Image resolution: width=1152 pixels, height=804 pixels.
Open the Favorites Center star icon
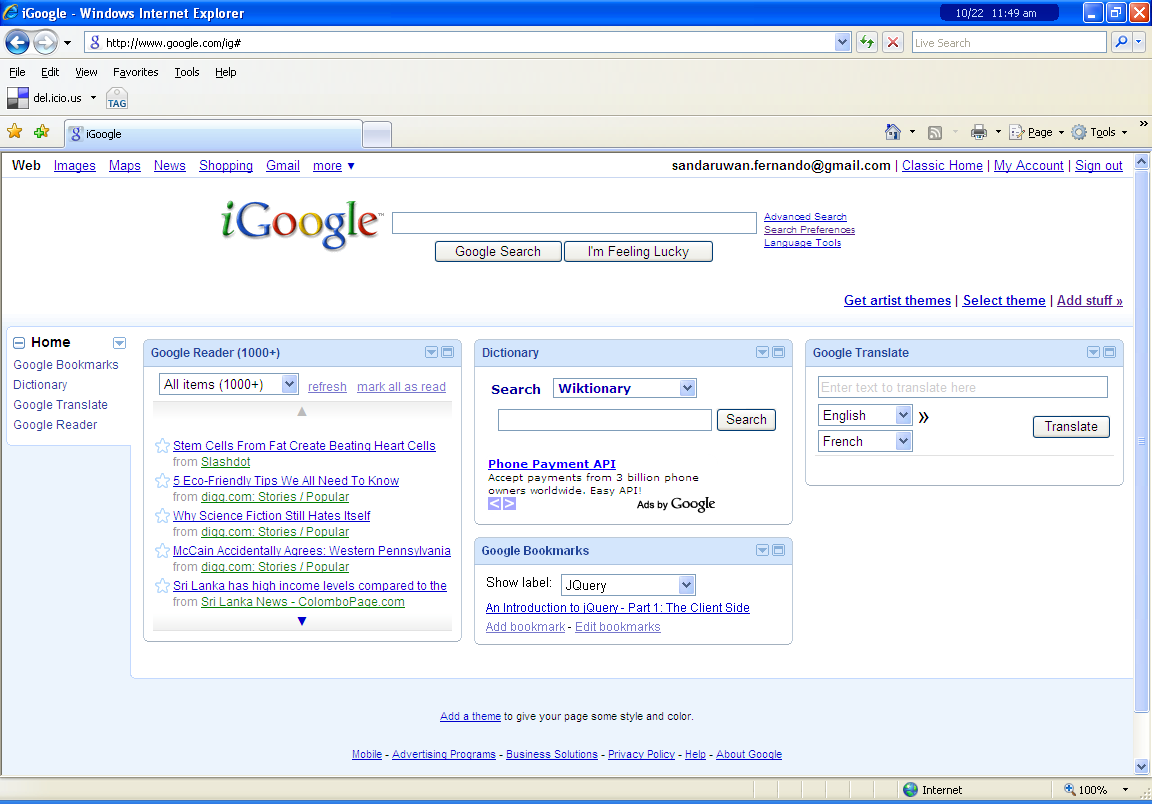(15, 132)
